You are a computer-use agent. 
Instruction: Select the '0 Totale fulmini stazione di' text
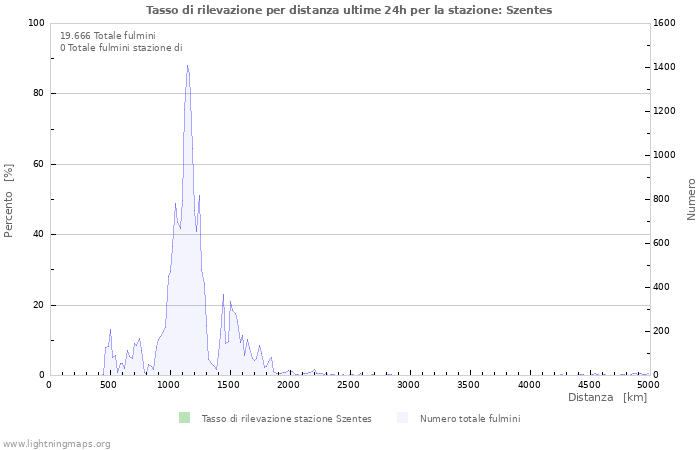tap(121, 48)
